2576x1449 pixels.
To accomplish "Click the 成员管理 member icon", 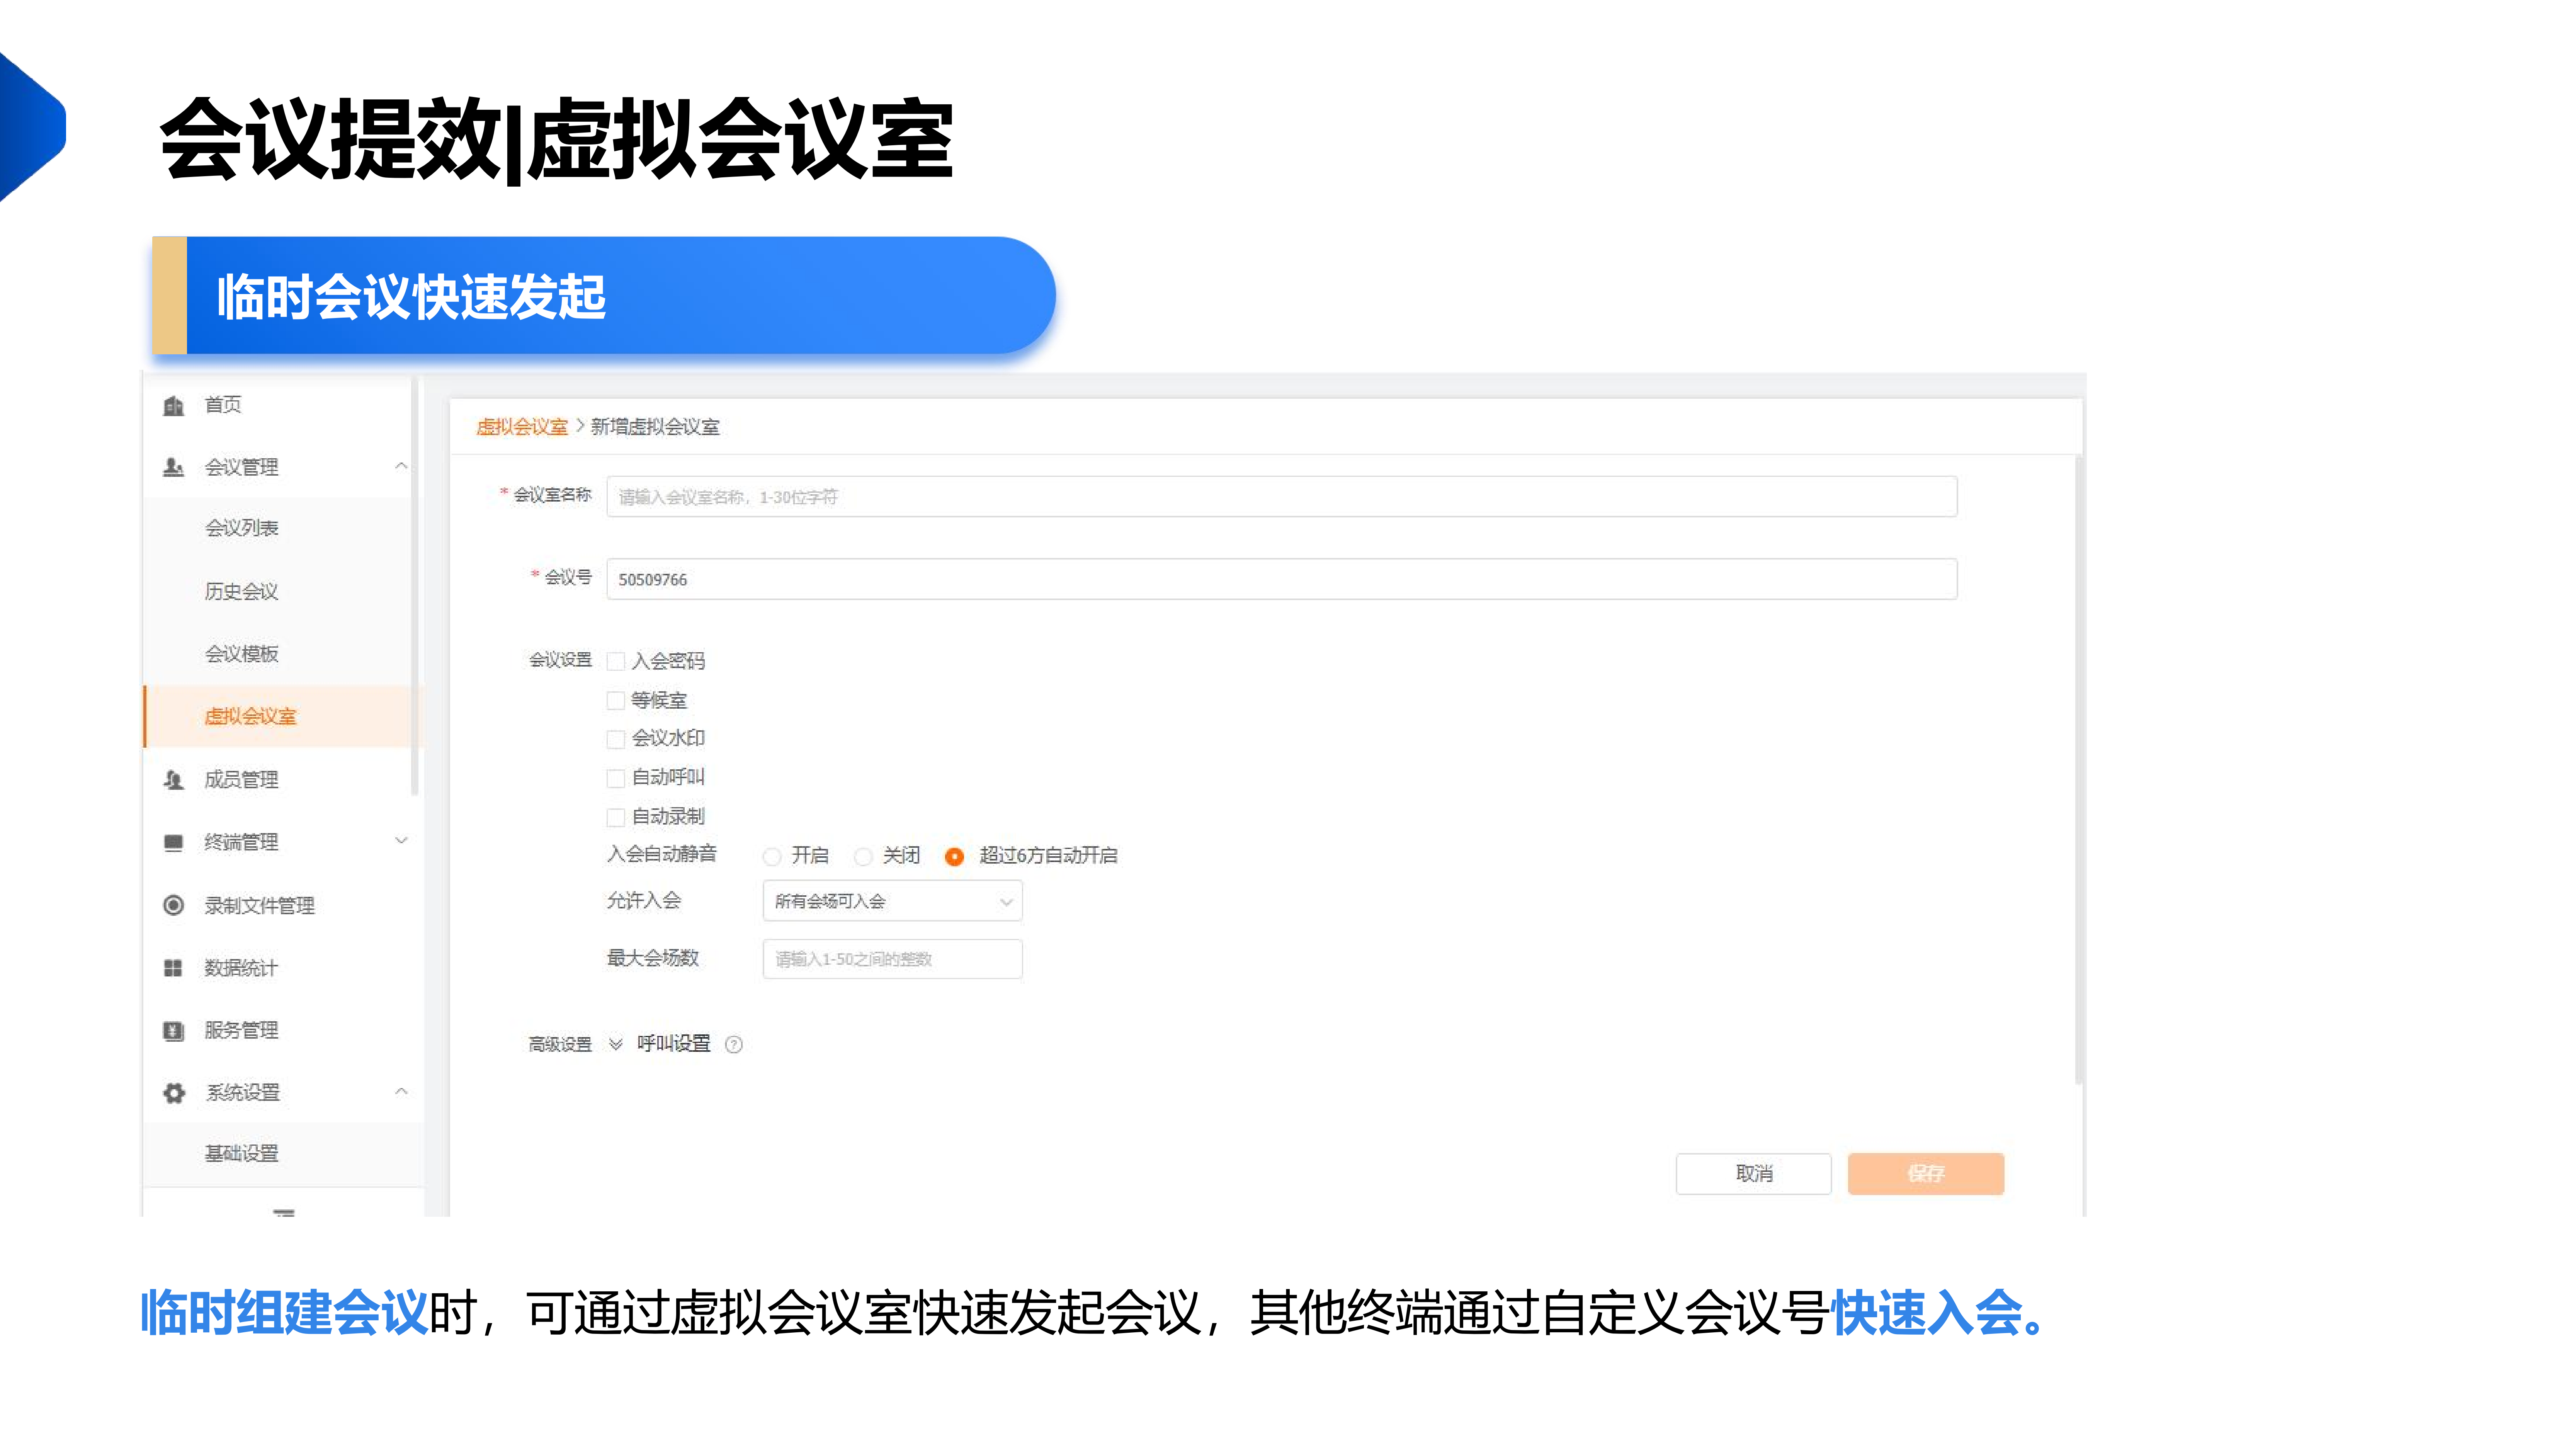I will click(x=174, y=780).
